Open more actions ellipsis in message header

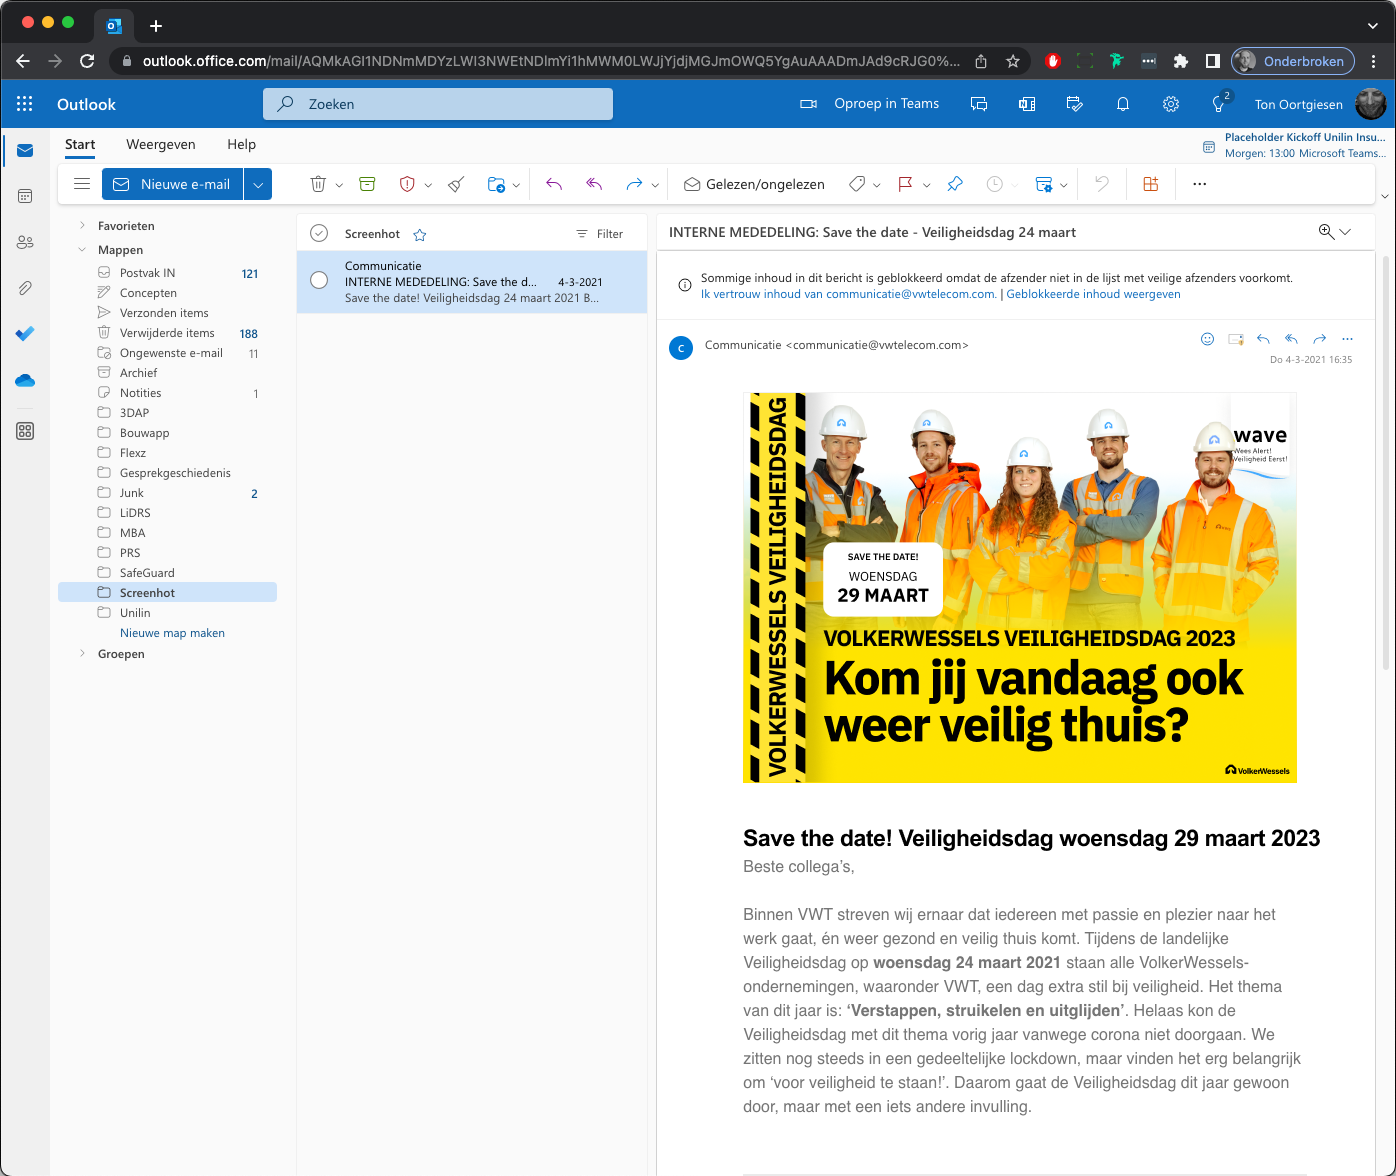click(x=1347, y=339)
